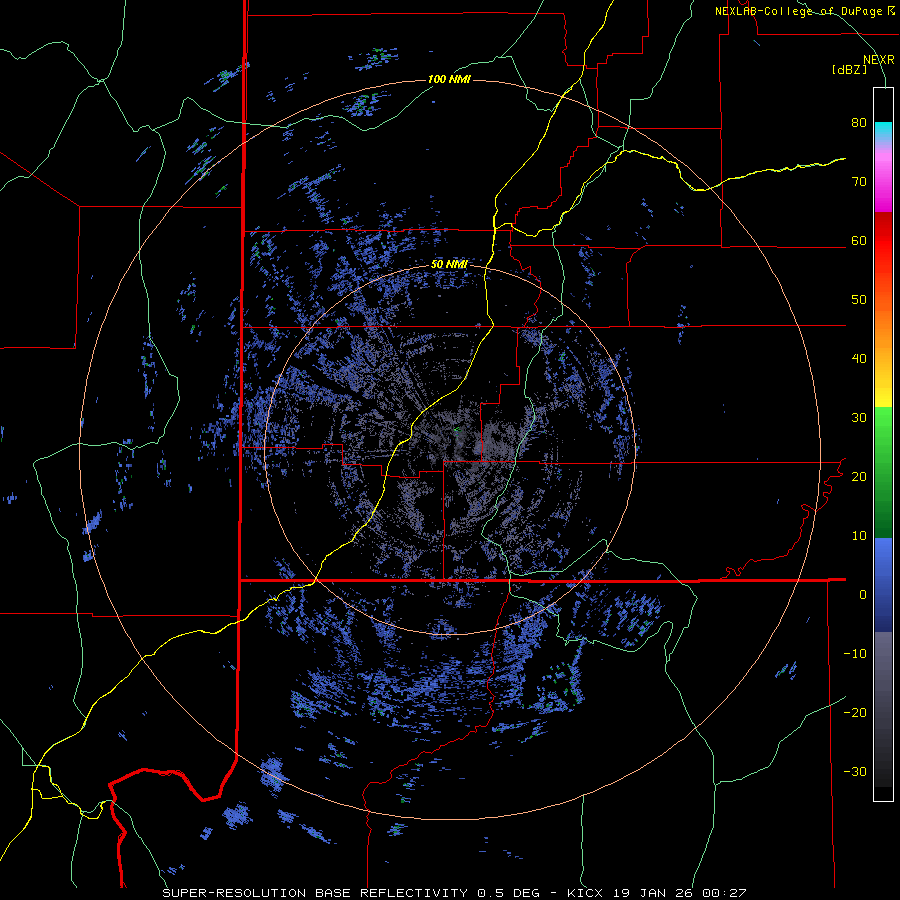Click the -10 value on the dBZ scale
This screenshot has width=900, height=900.
pyautogui.click(x=855, y=654)
